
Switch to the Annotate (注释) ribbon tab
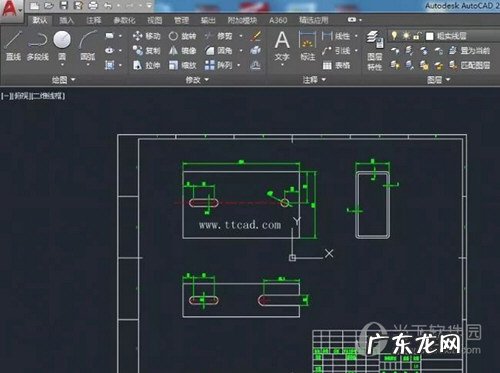[94, 20]
